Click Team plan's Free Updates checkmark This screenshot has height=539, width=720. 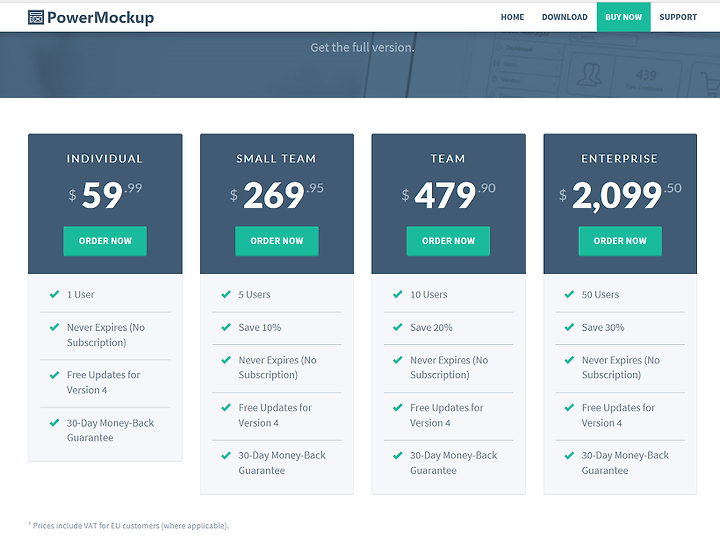(x=398, y=408)
